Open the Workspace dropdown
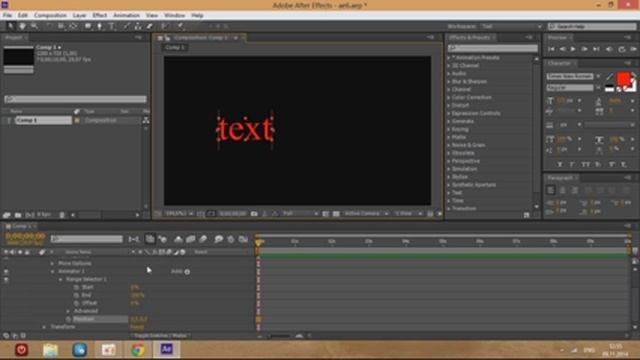Screen dimensions: 640x360 tap(512, 26)
